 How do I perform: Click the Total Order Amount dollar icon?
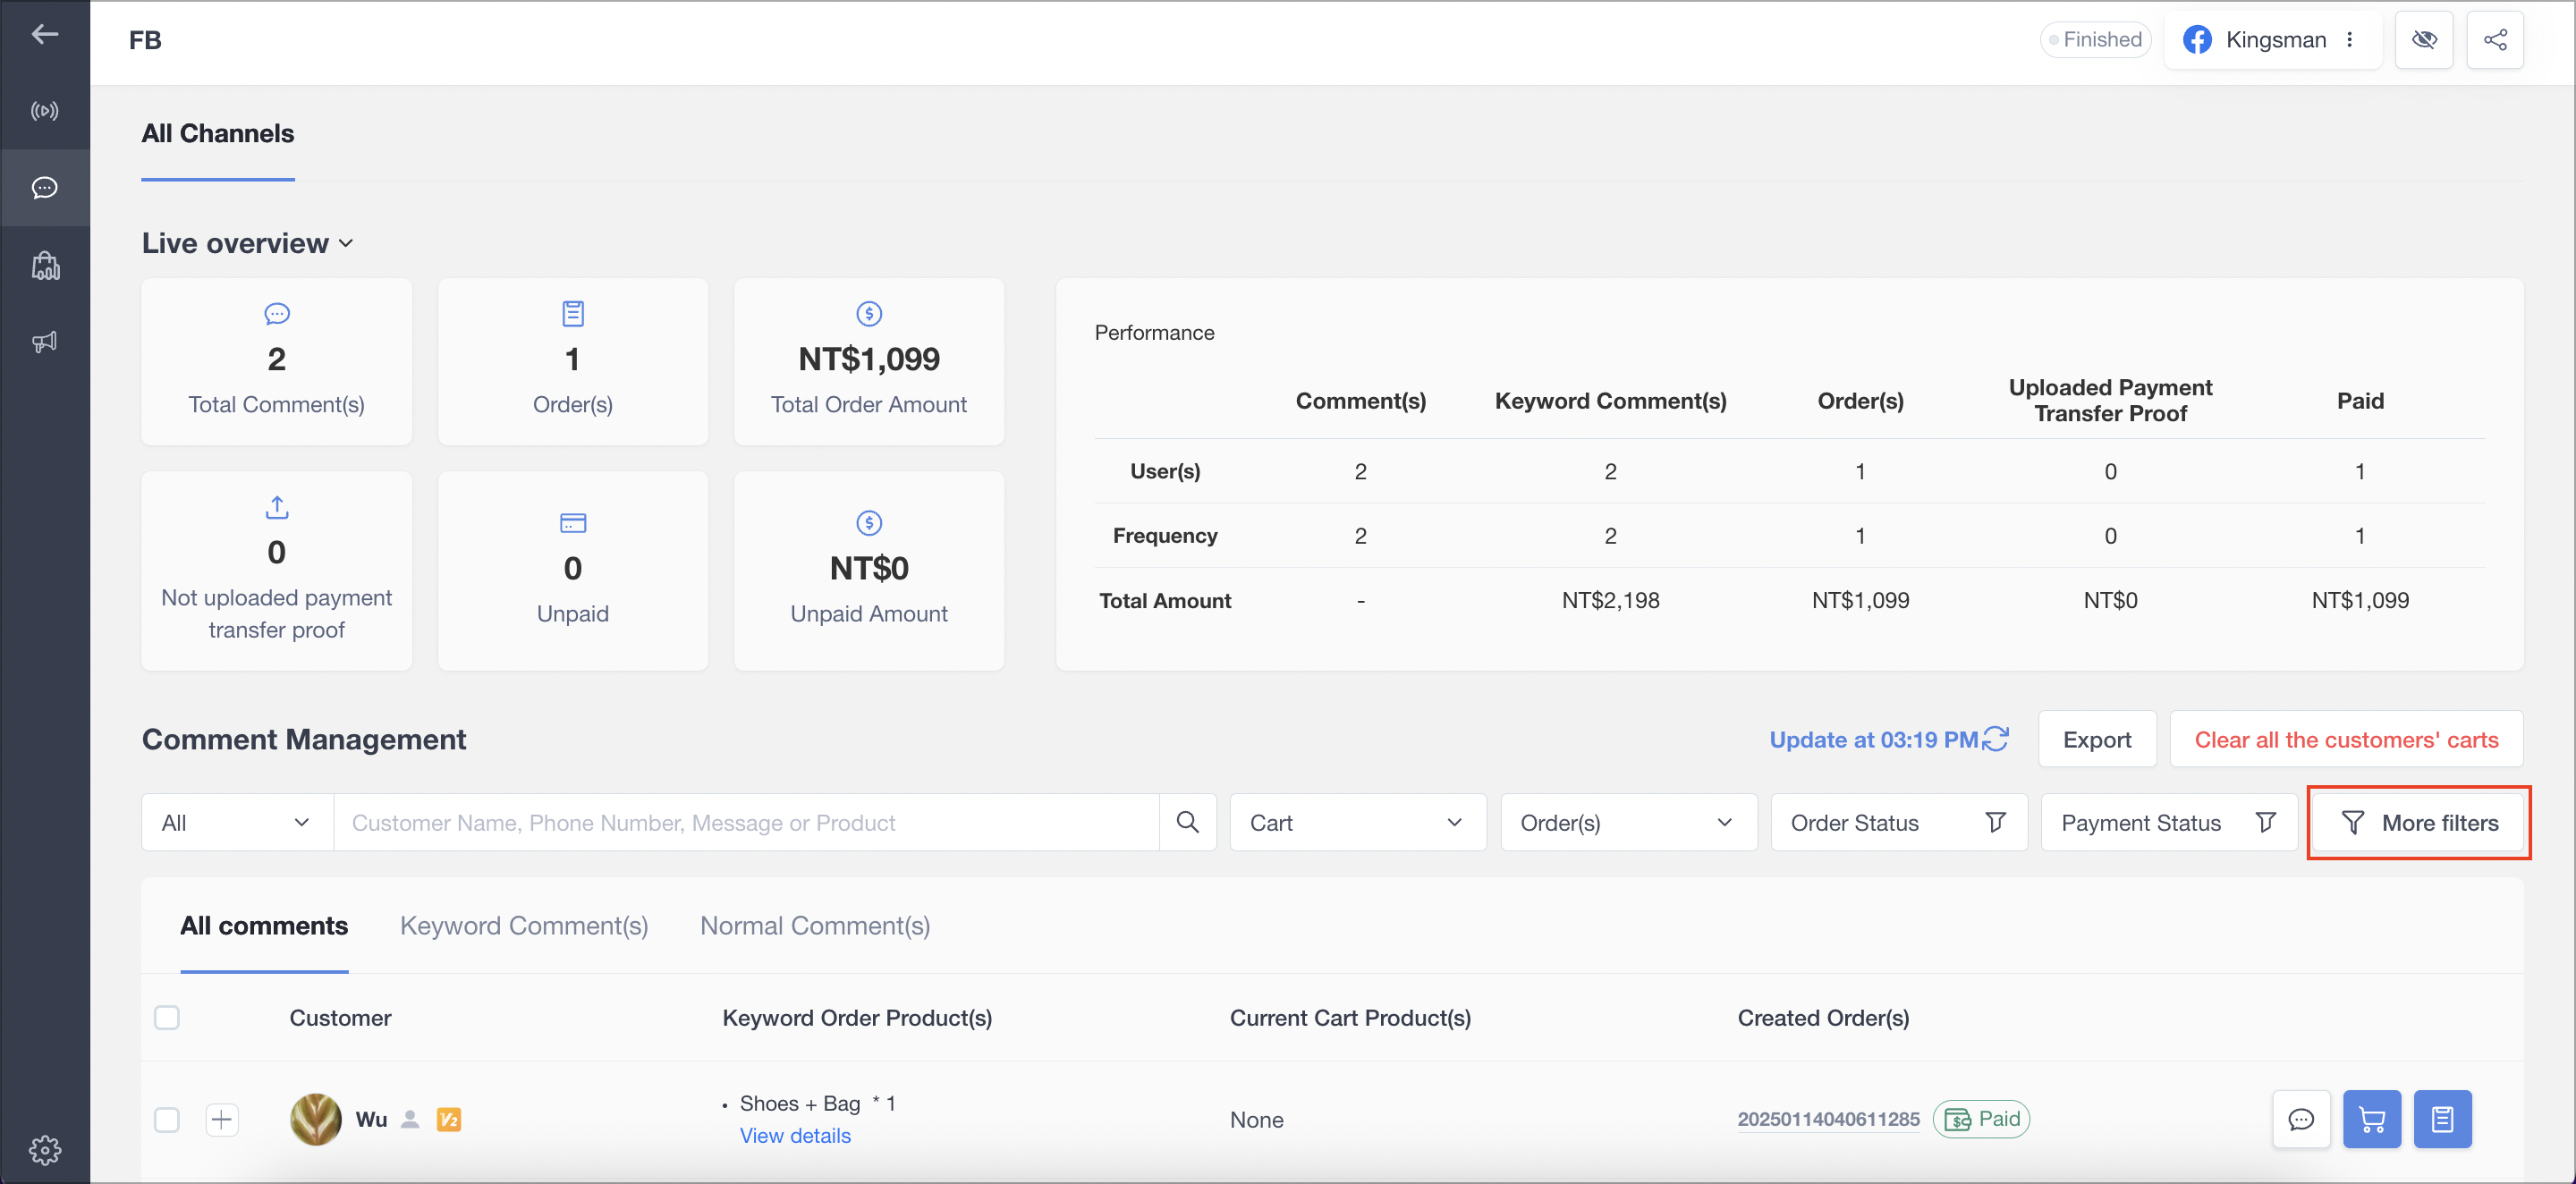(868, 314)
